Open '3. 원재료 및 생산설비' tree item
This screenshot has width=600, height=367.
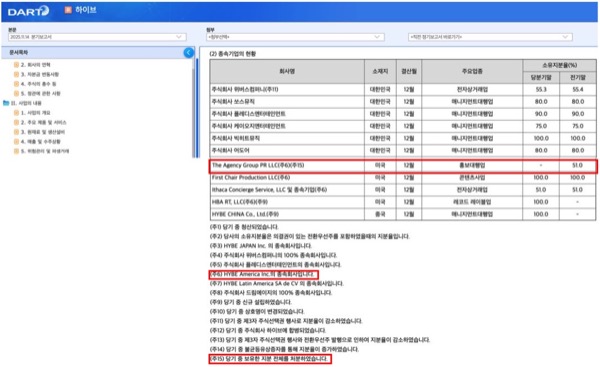(42, 132)
